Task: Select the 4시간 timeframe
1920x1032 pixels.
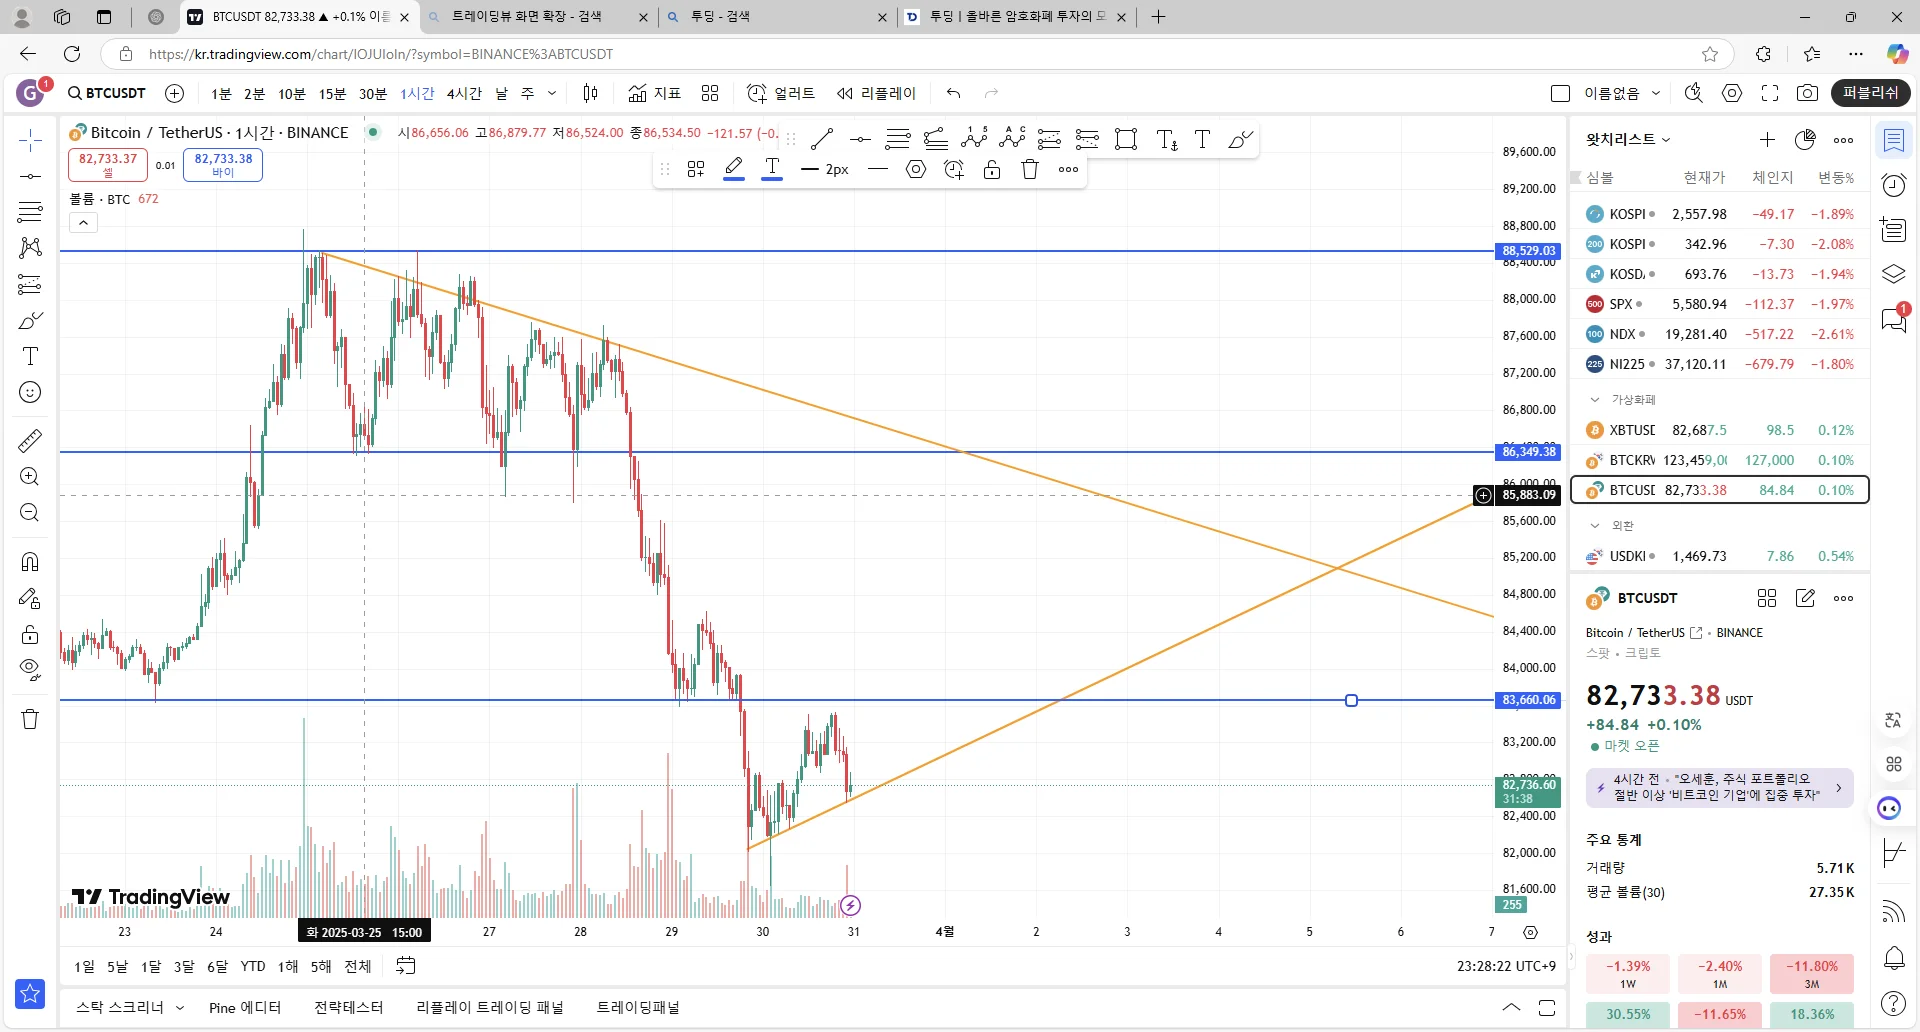Action: 464,93
